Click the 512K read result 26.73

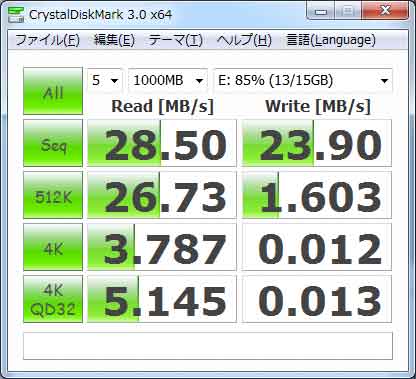coord(162,195)
